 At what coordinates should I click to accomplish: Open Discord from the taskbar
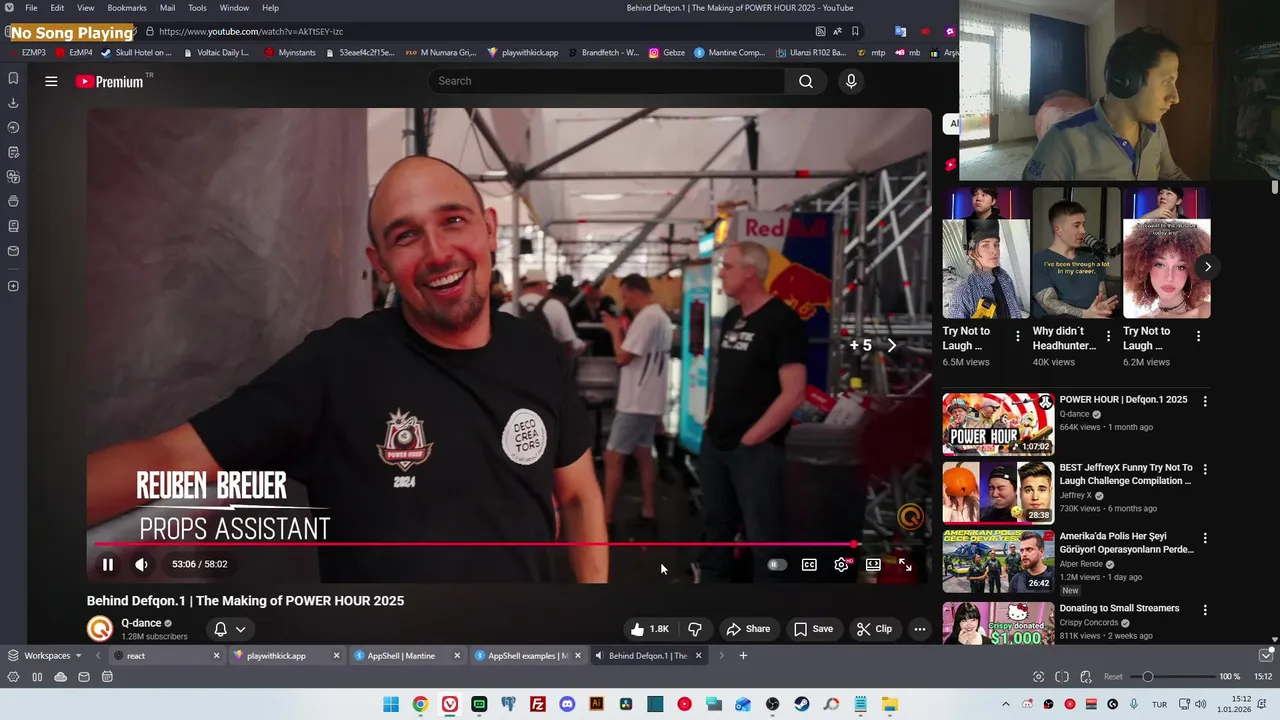[567, 704]
